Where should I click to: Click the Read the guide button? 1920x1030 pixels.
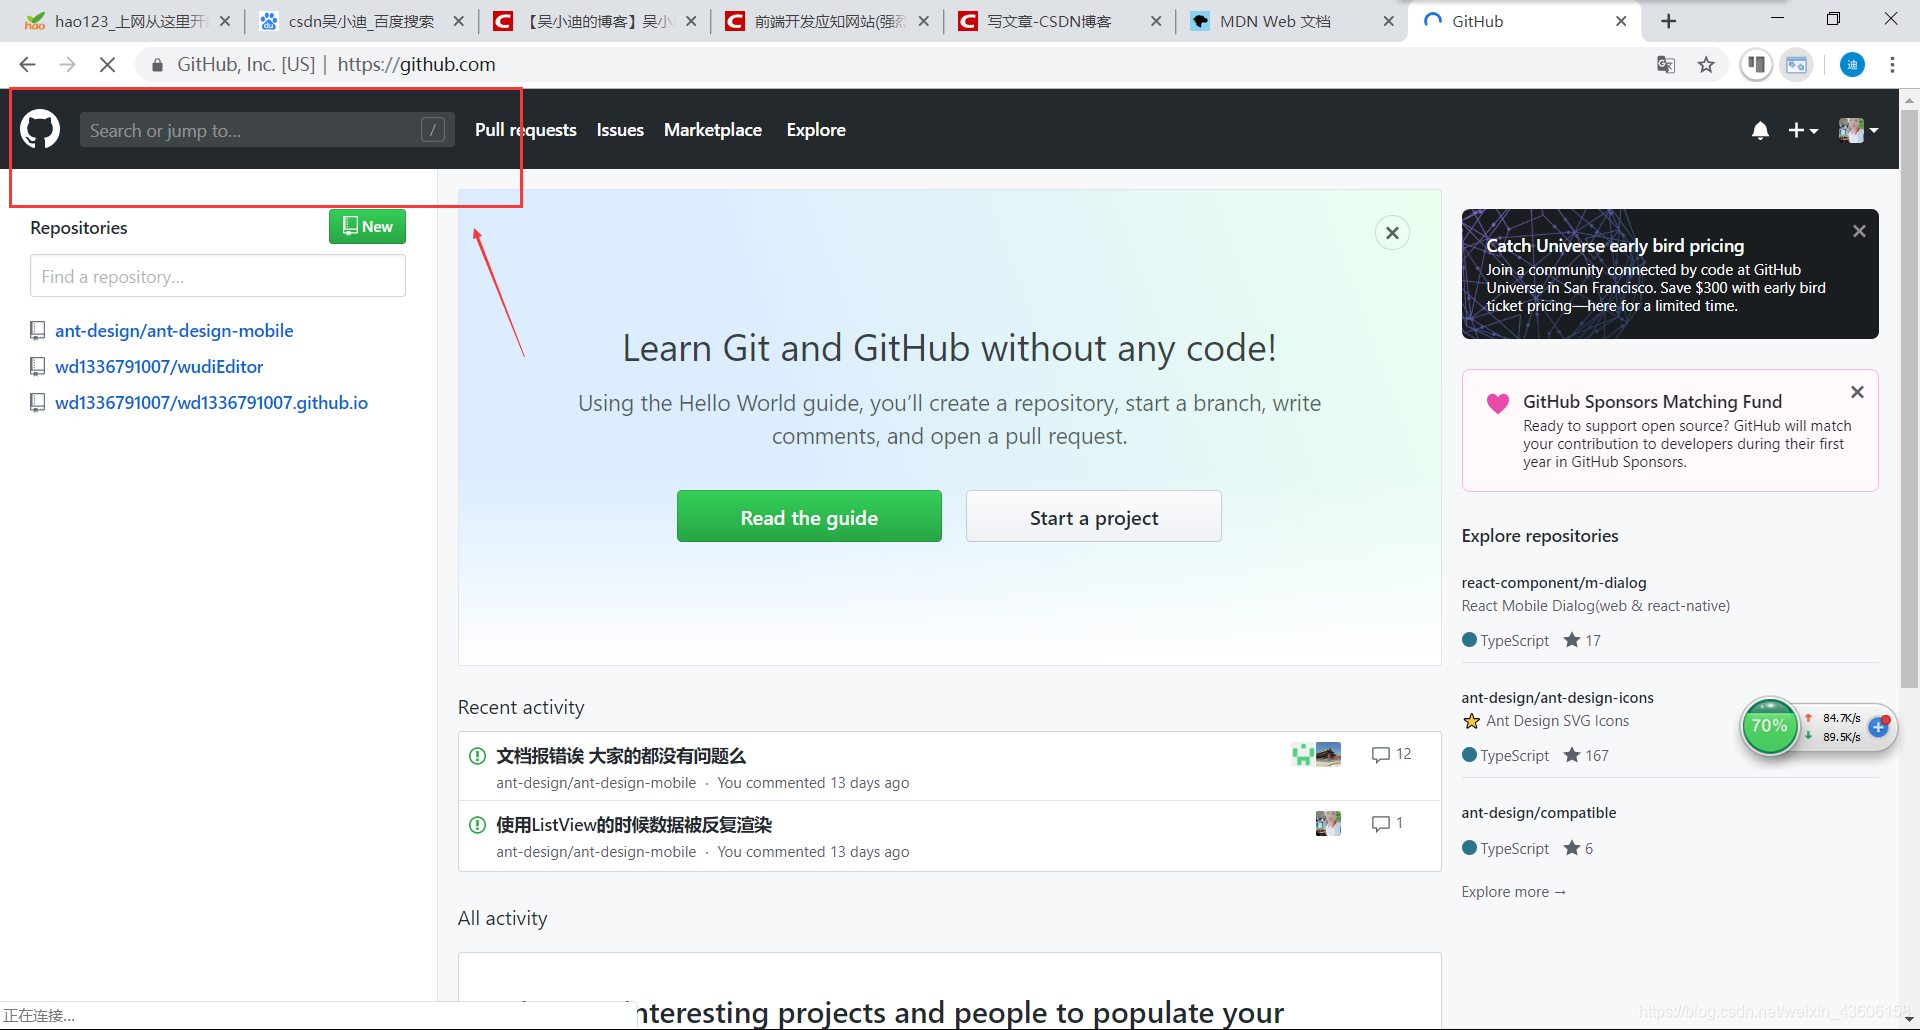809,517
